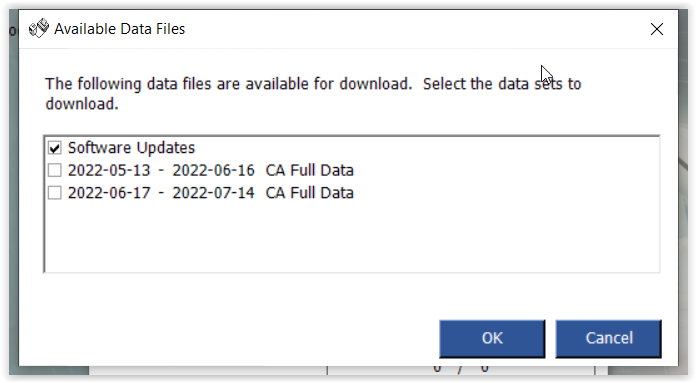Screen dimensions: 696x383
Task: Tick the 2022-06-17 CA Full Data checkbox
Action: point(55,193)
